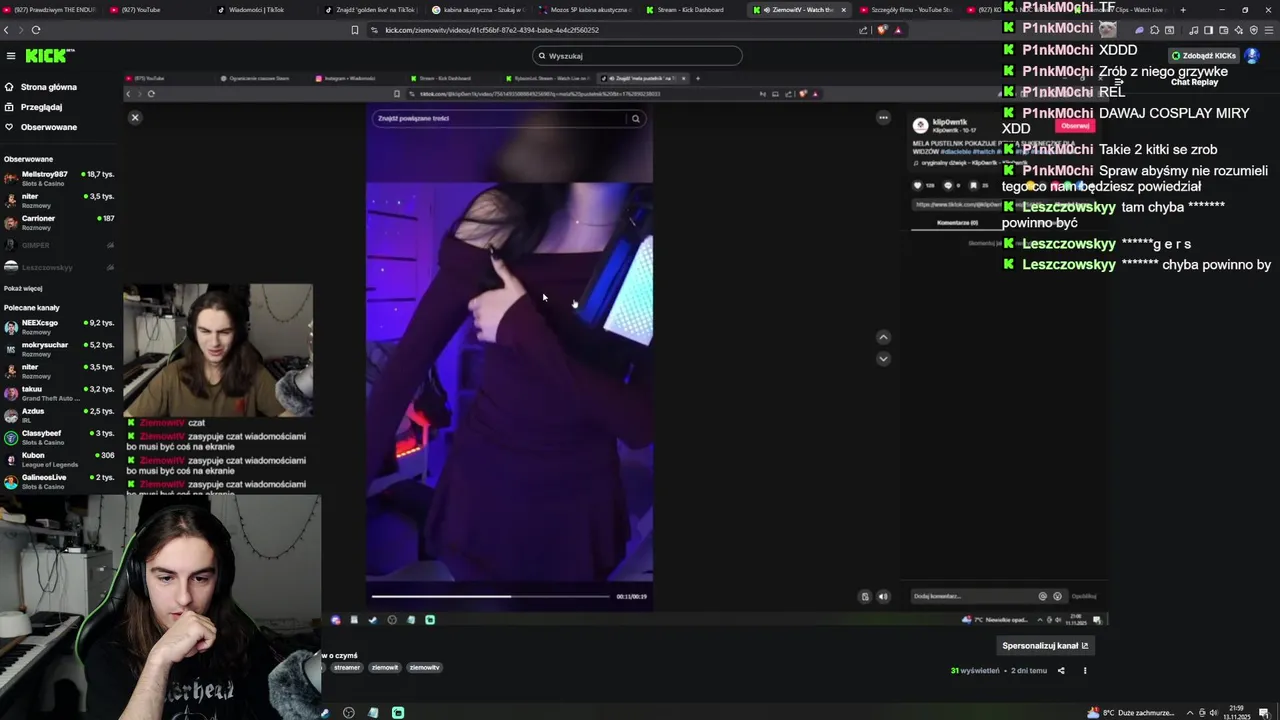This screenshot has height=720, width=1280.
Task: Click Spersonalizuj kanał button
Action: (x=1045, y=646)
